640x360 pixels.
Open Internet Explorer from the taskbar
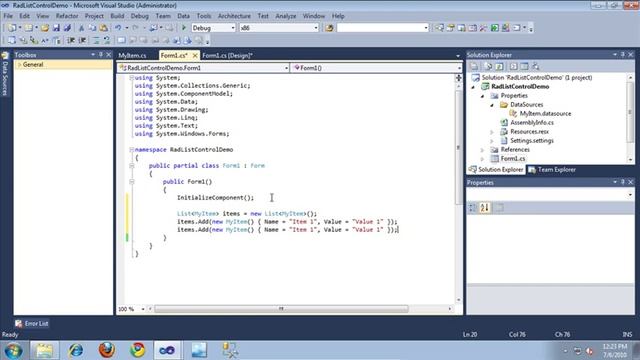click(76, 350)
